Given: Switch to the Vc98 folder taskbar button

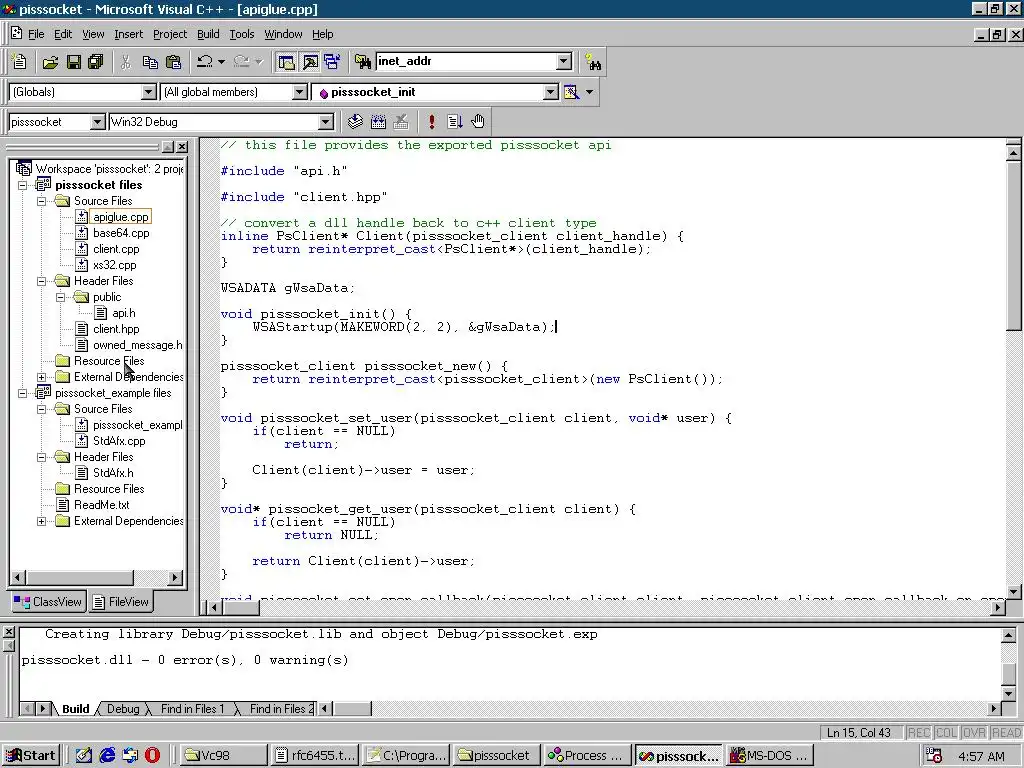Looking at the screenshot, I should point(223,756).
